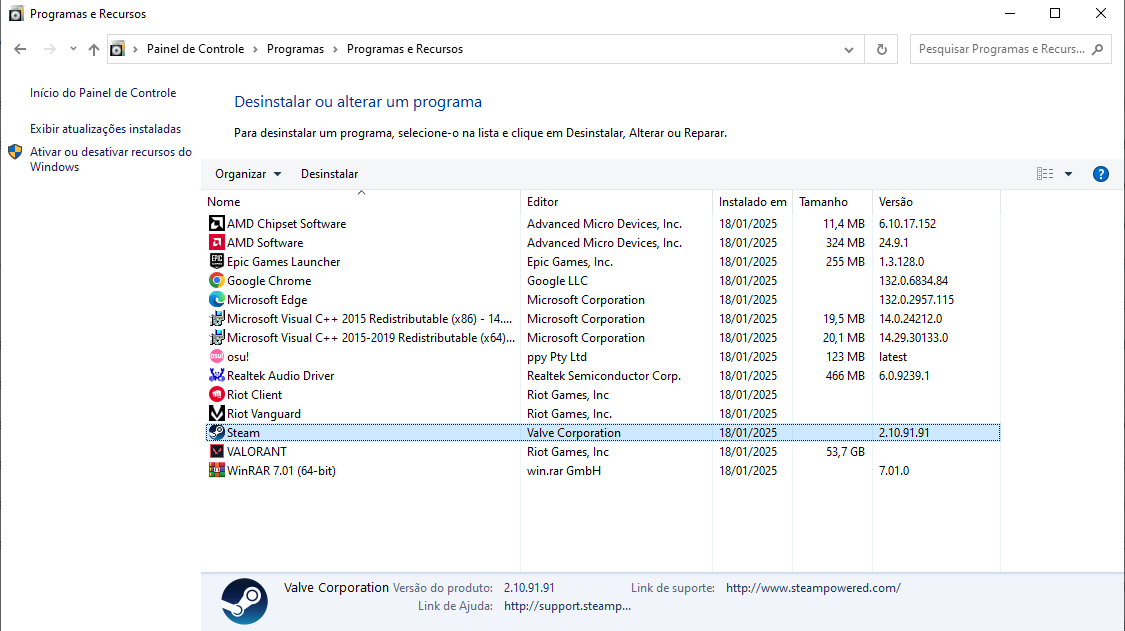Click Painel de Controle breadcrumb
Viewport: 1125px width, 631px height.
pos(195,49)
